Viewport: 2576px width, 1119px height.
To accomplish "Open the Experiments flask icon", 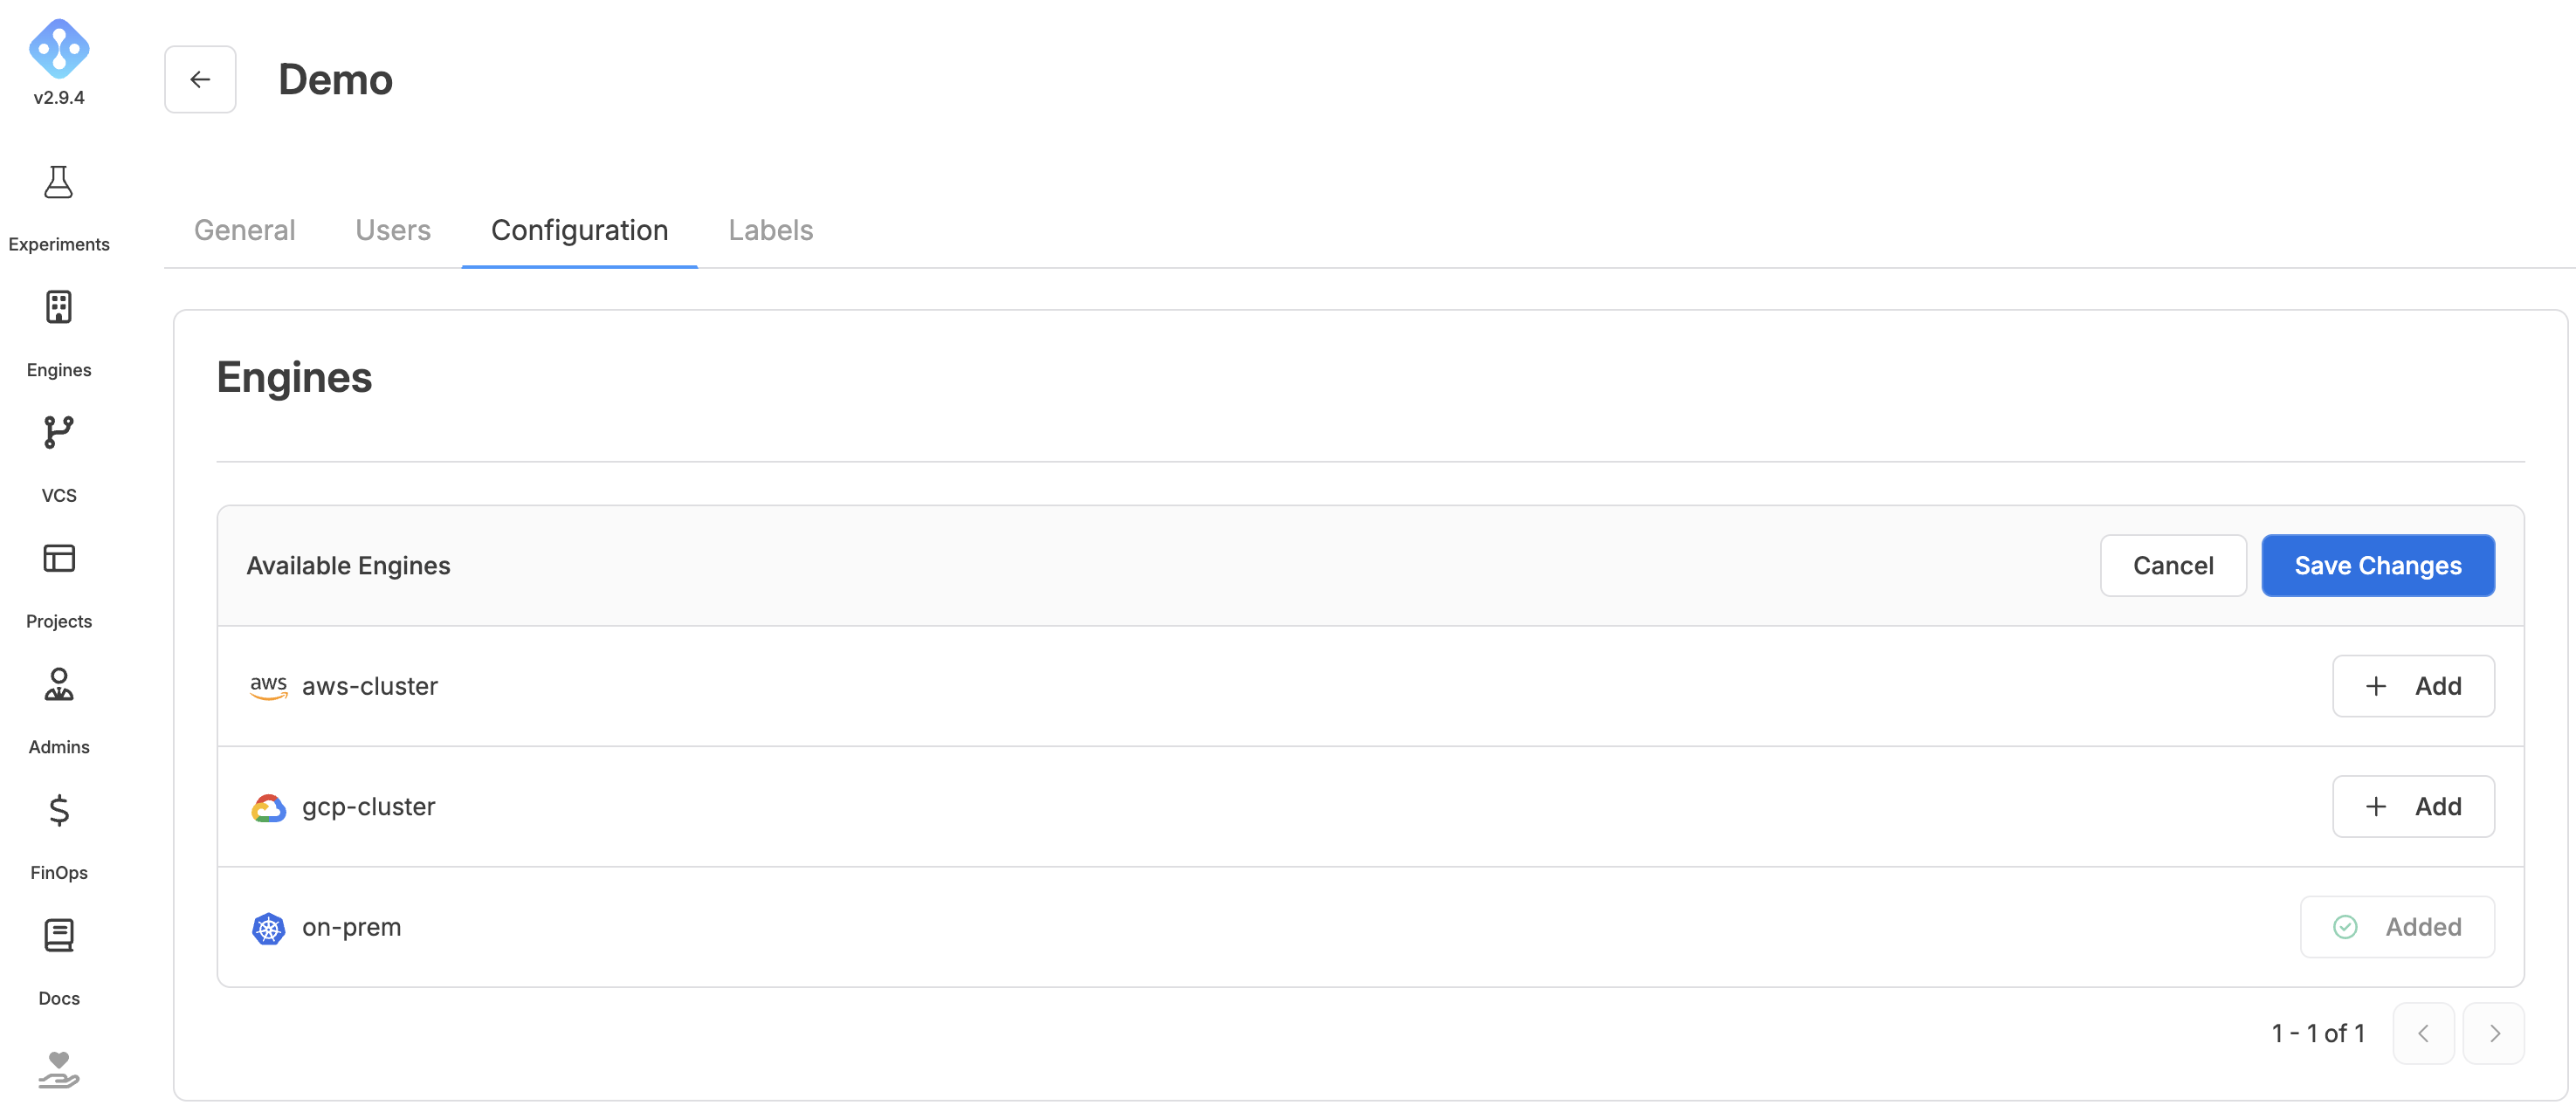I will (59, 183).
